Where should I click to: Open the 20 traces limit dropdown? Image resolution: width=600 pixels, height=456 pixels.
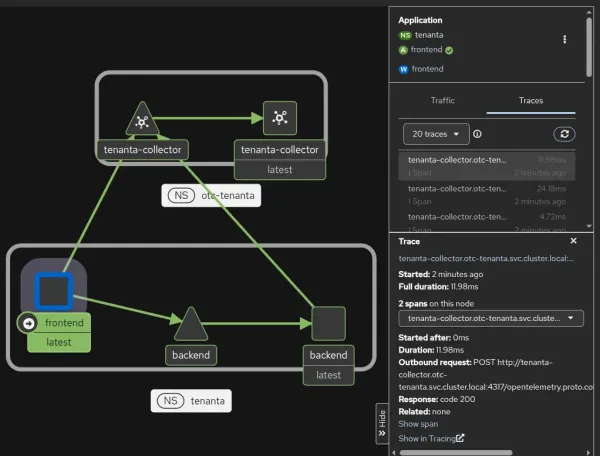(436, 134)
